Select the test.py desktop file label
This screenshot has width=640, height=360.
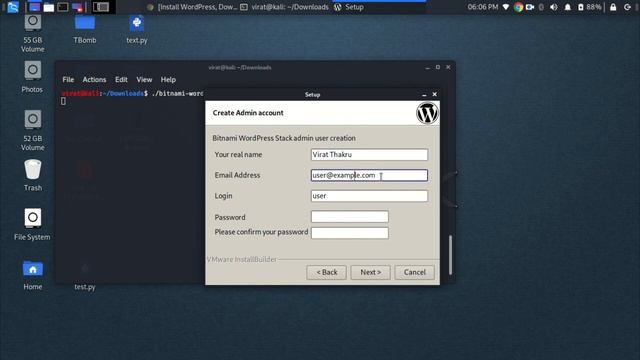[x=85, y=287]
